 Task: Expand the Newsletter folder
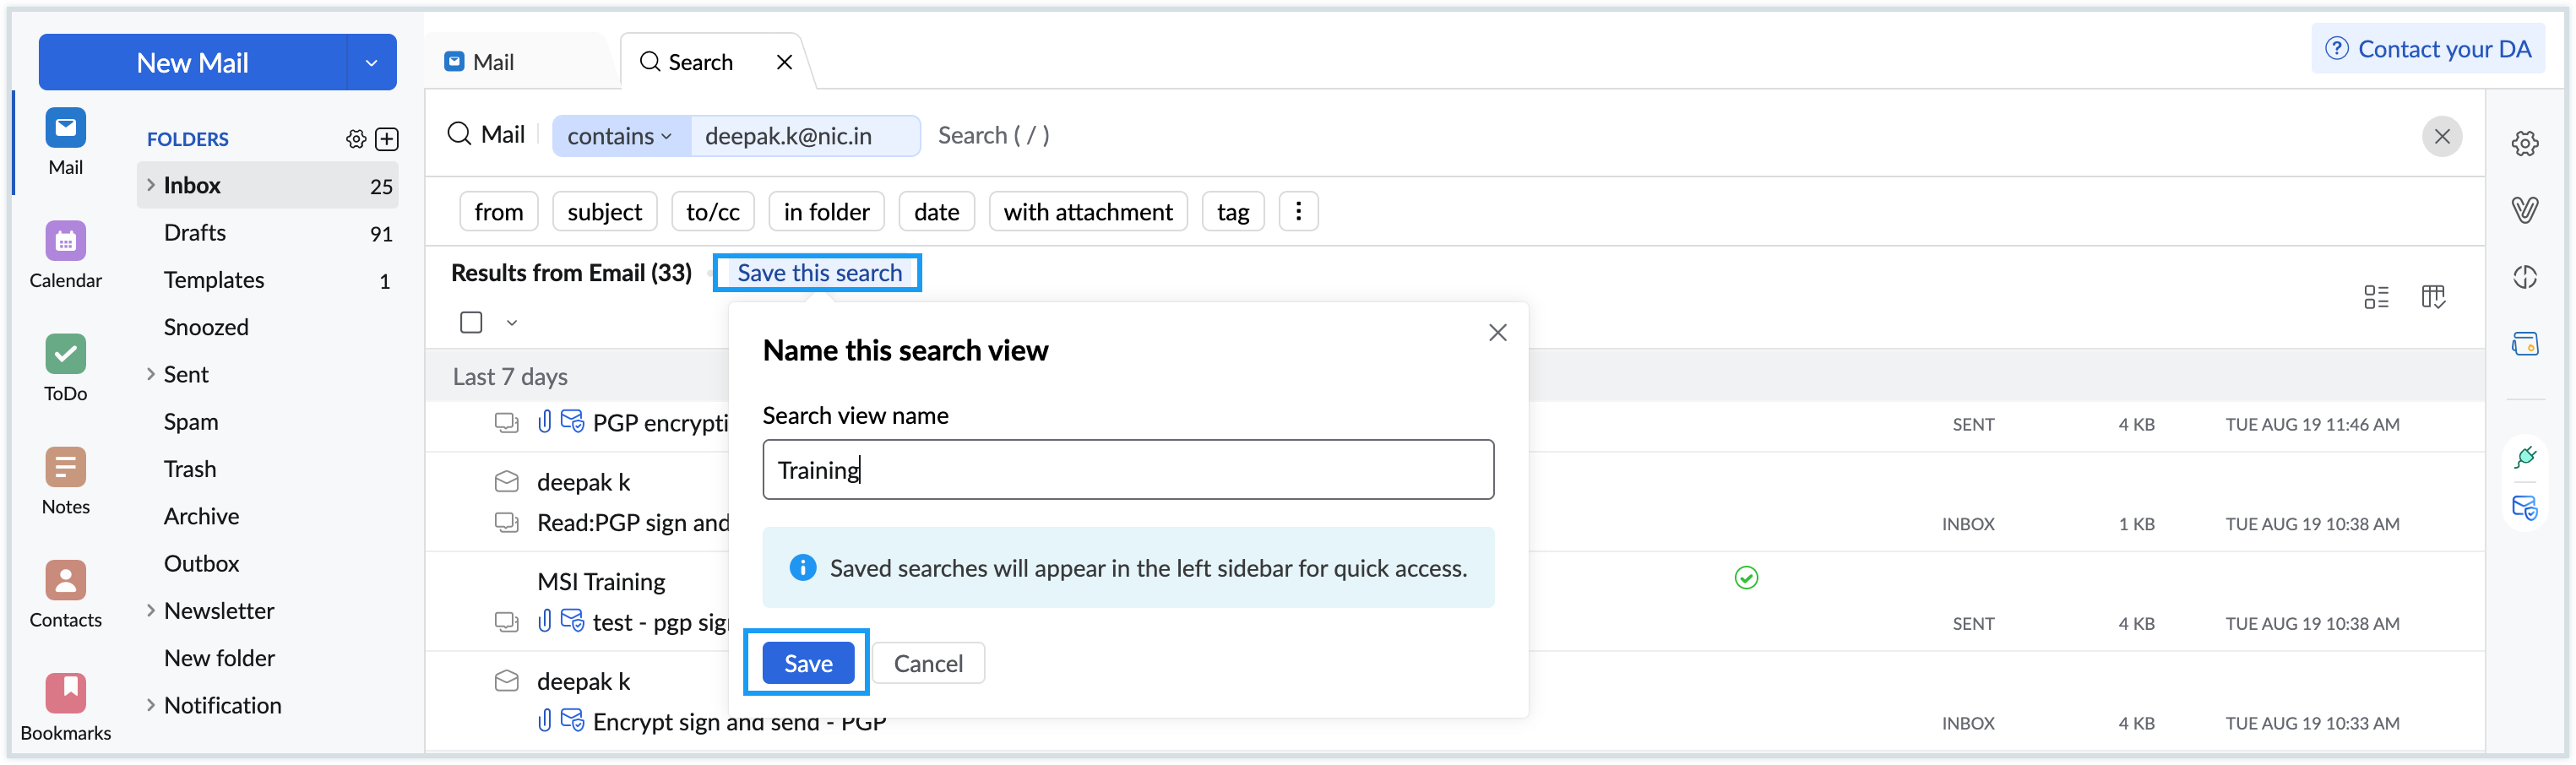(x=150, y=610)
